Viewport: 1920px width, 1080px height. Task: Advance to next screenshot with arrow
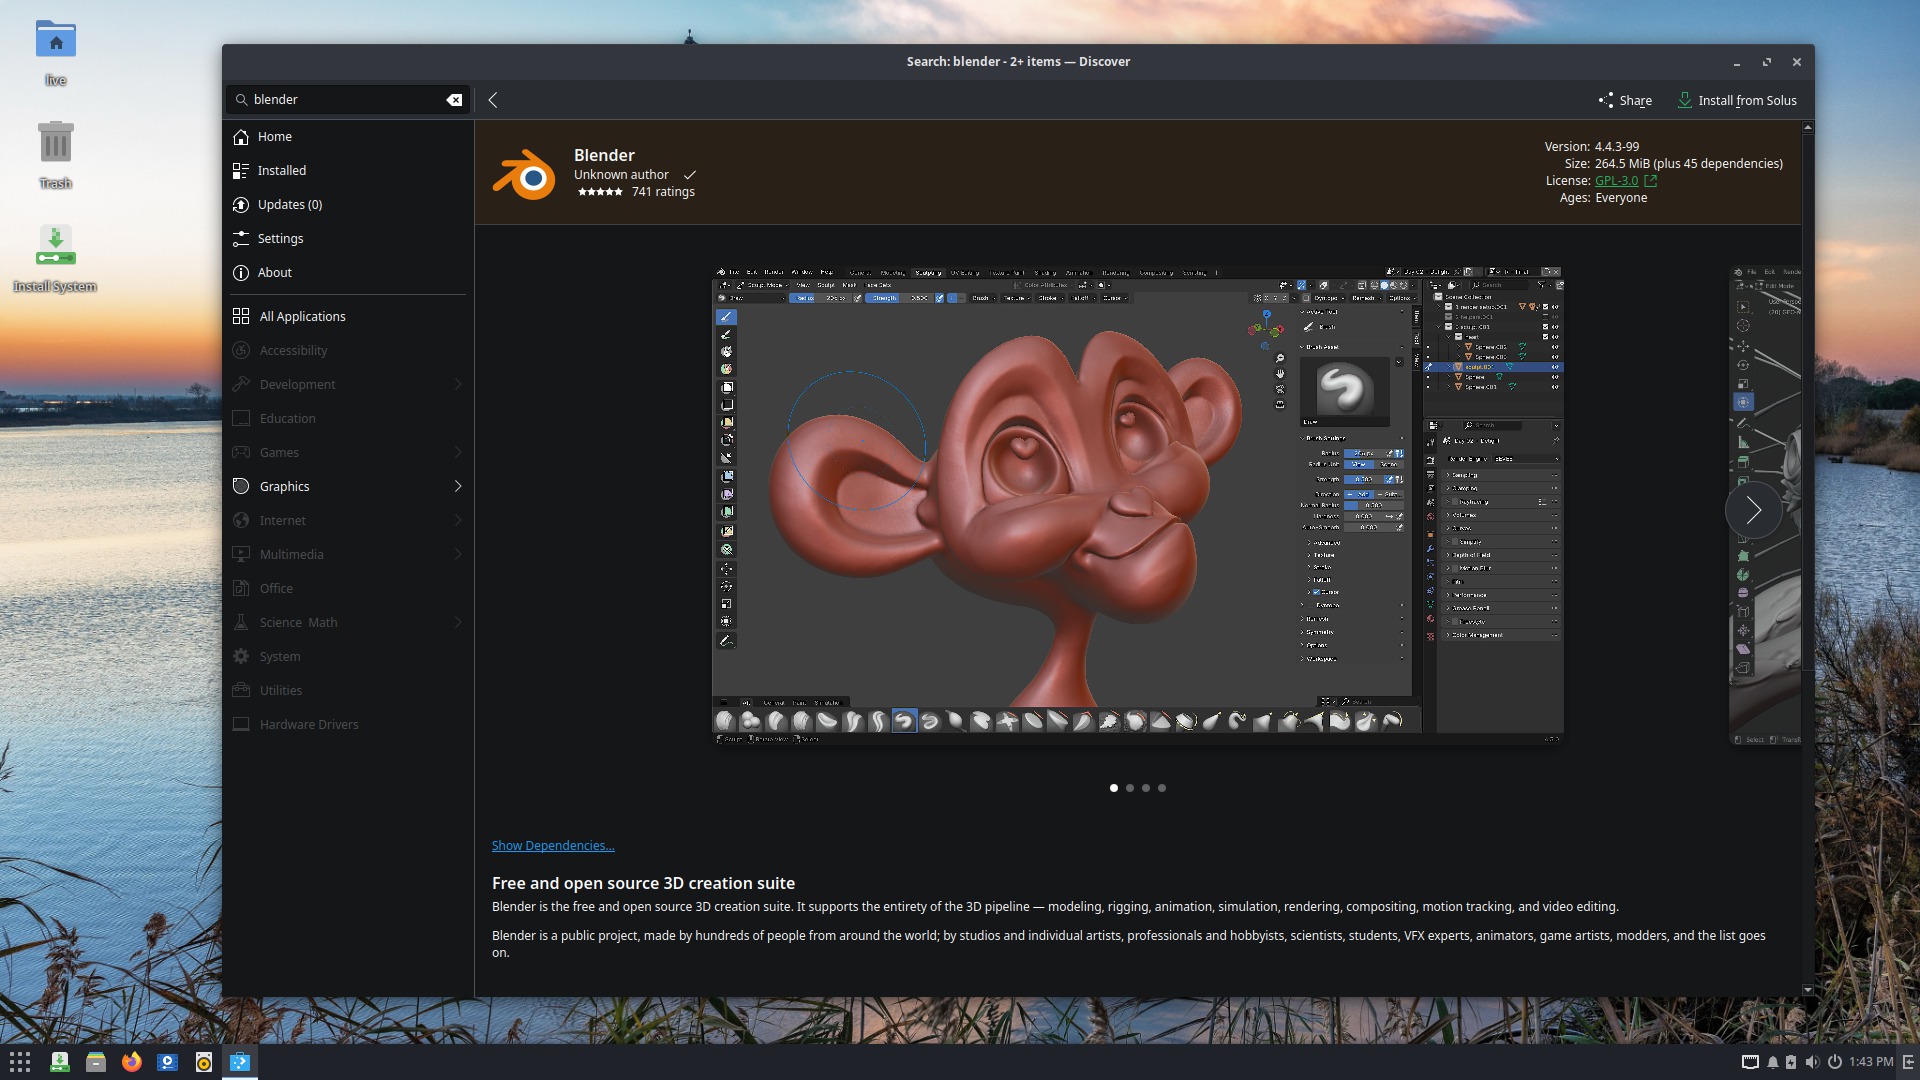pyautogui.click(x=1753, y=511)
